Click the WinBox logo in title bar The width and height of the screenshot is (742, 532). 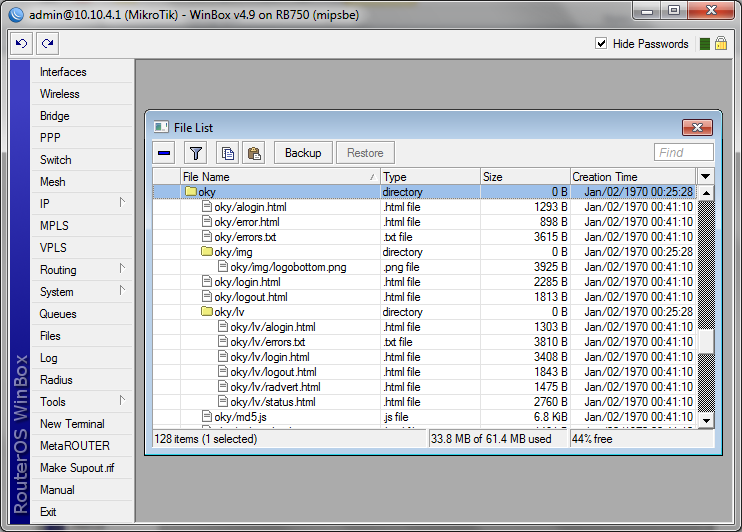[x=16, y=15]
